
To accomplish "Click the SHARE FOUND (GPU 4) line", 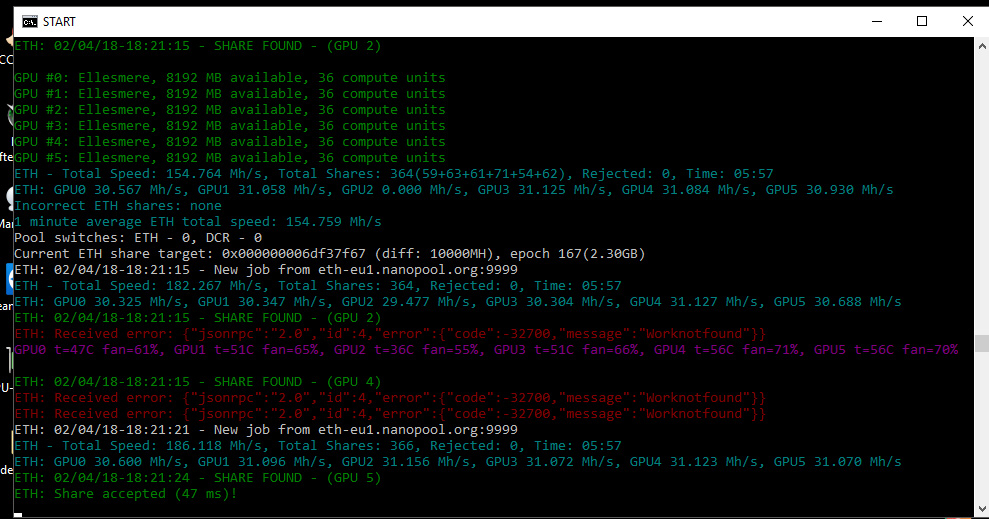I will click(197, 382).
